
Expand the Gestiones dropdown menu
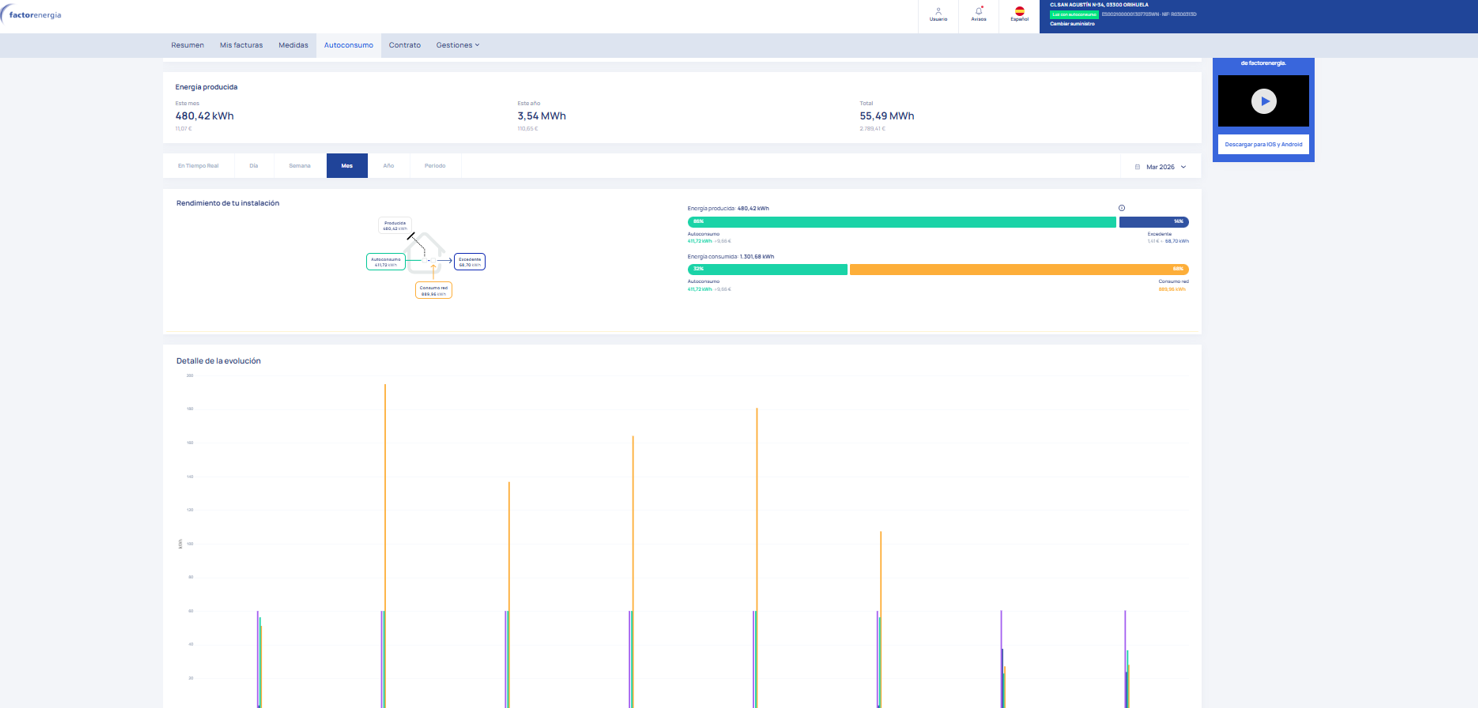tap(457, 45)
